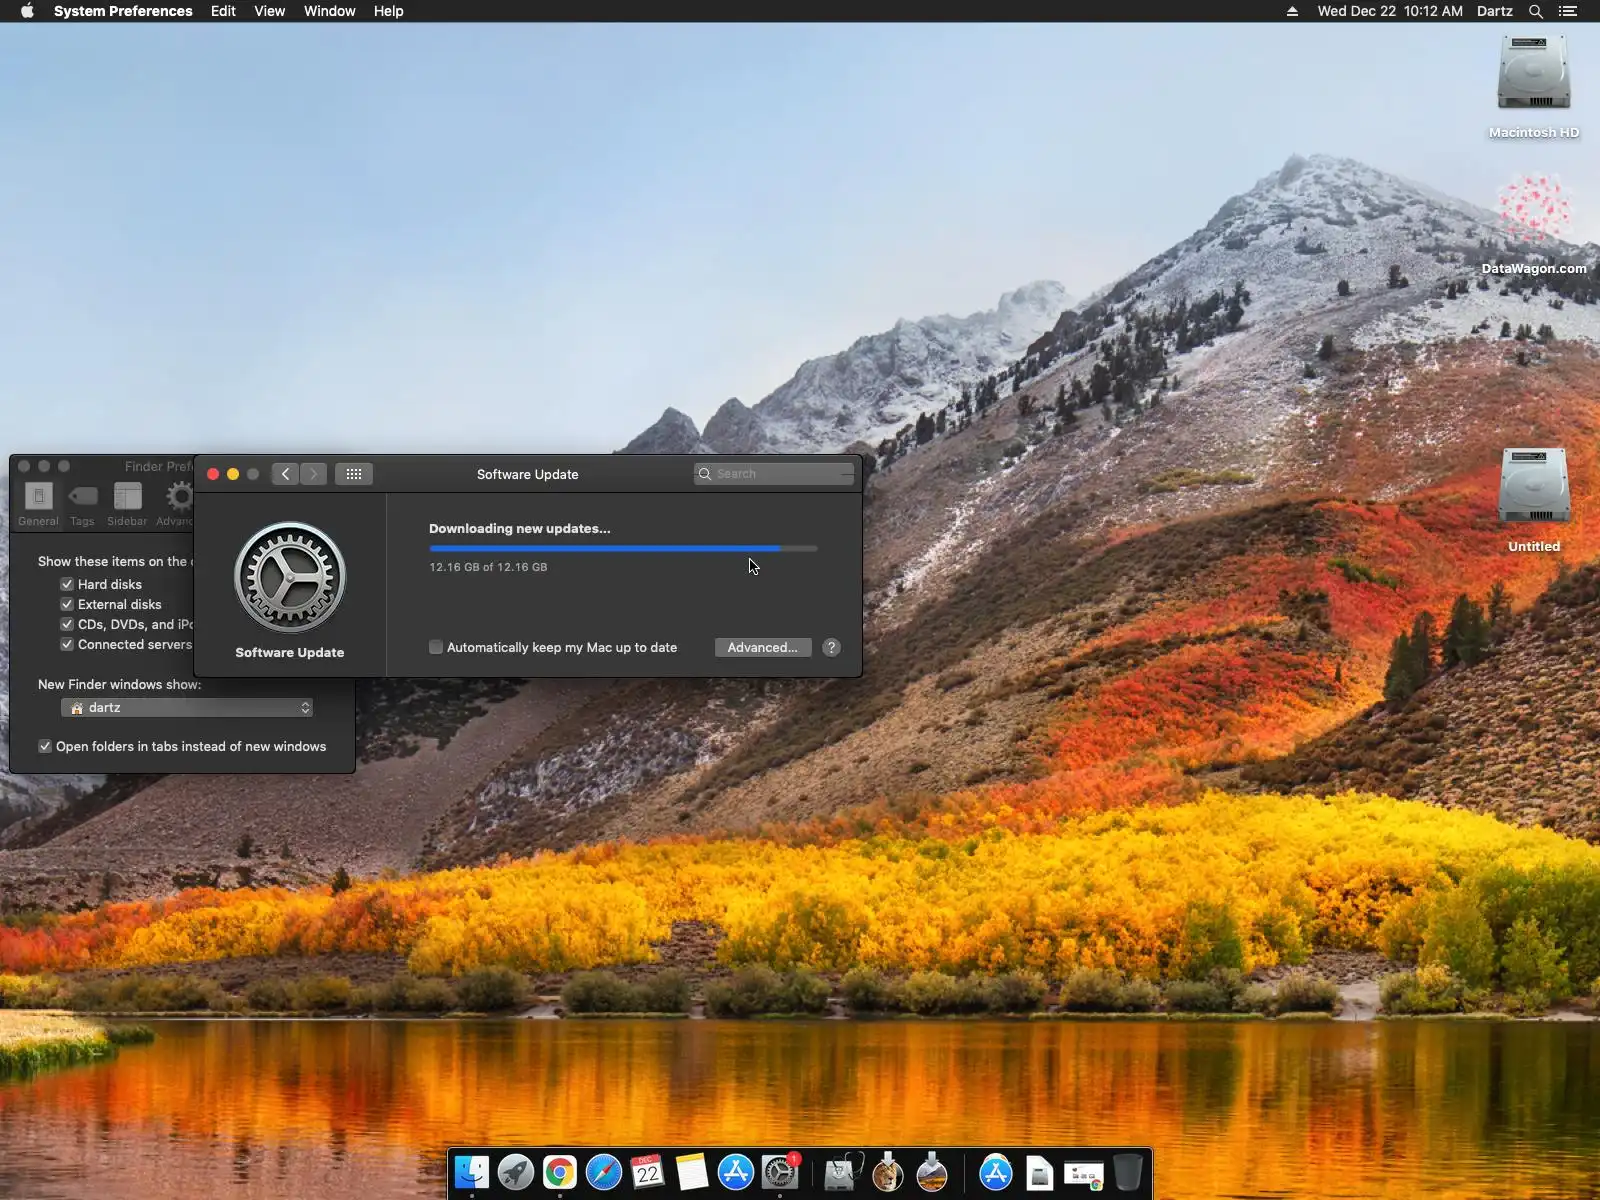This screenshot has width=1600, height=1200.
Task: Go back in System Preferences
Action: (285, 474)
